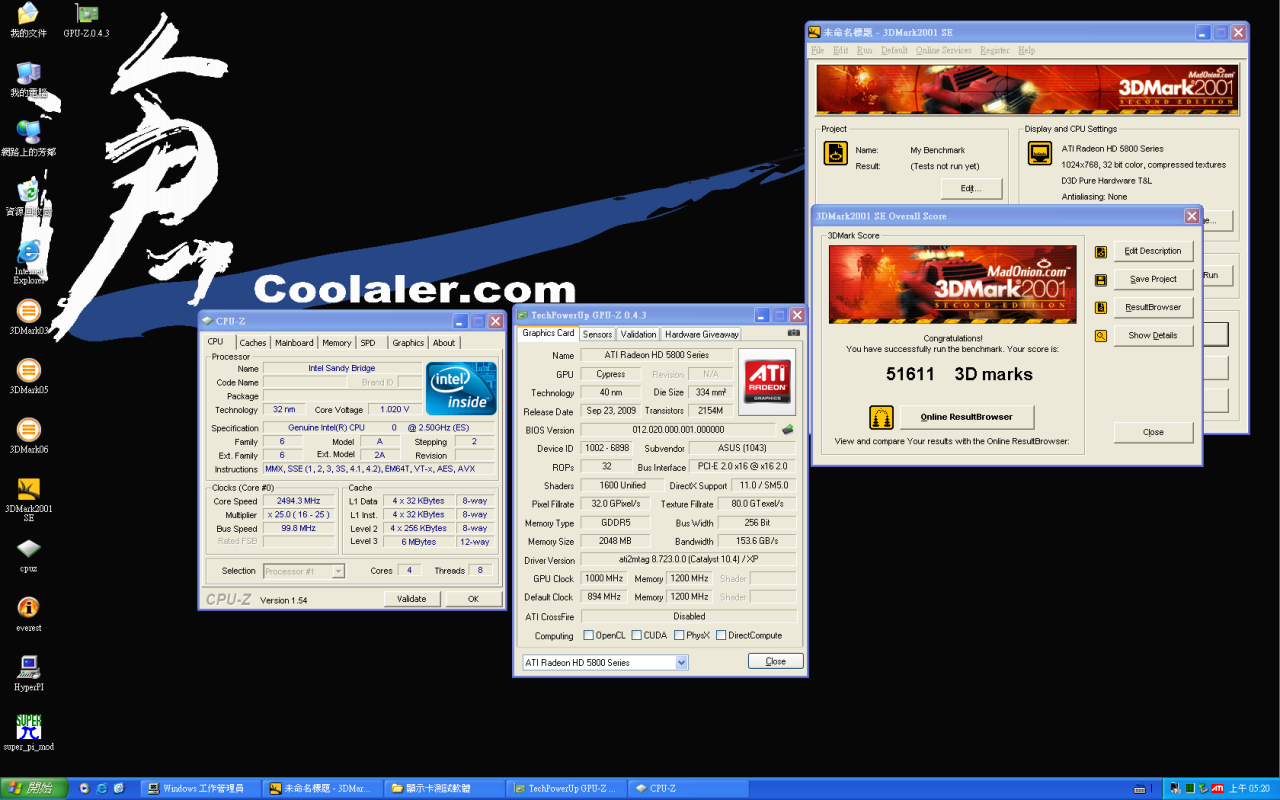Open the Sensors tab in GPU-Z
Image resolution: width=1280 pixels, height=800 pixels.
(x=597, y=335)
